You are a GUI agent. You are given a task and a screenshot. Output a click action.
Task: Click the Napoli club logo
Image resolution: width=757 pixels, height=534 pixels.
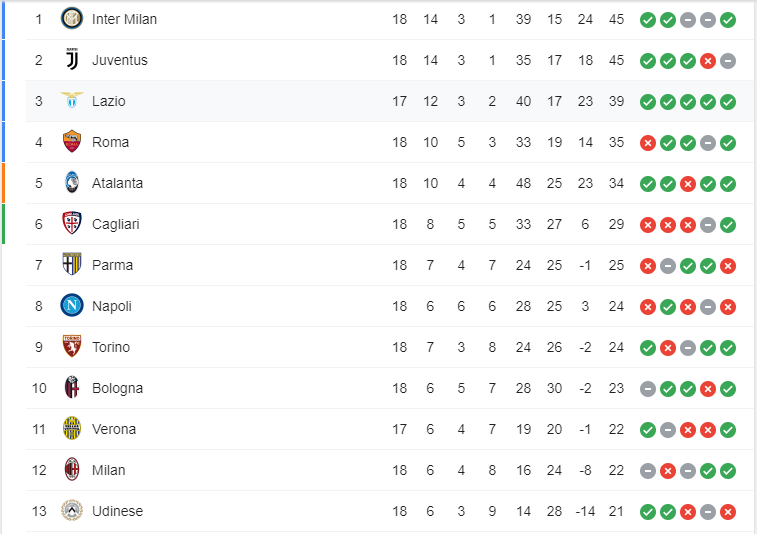[71, 306]
